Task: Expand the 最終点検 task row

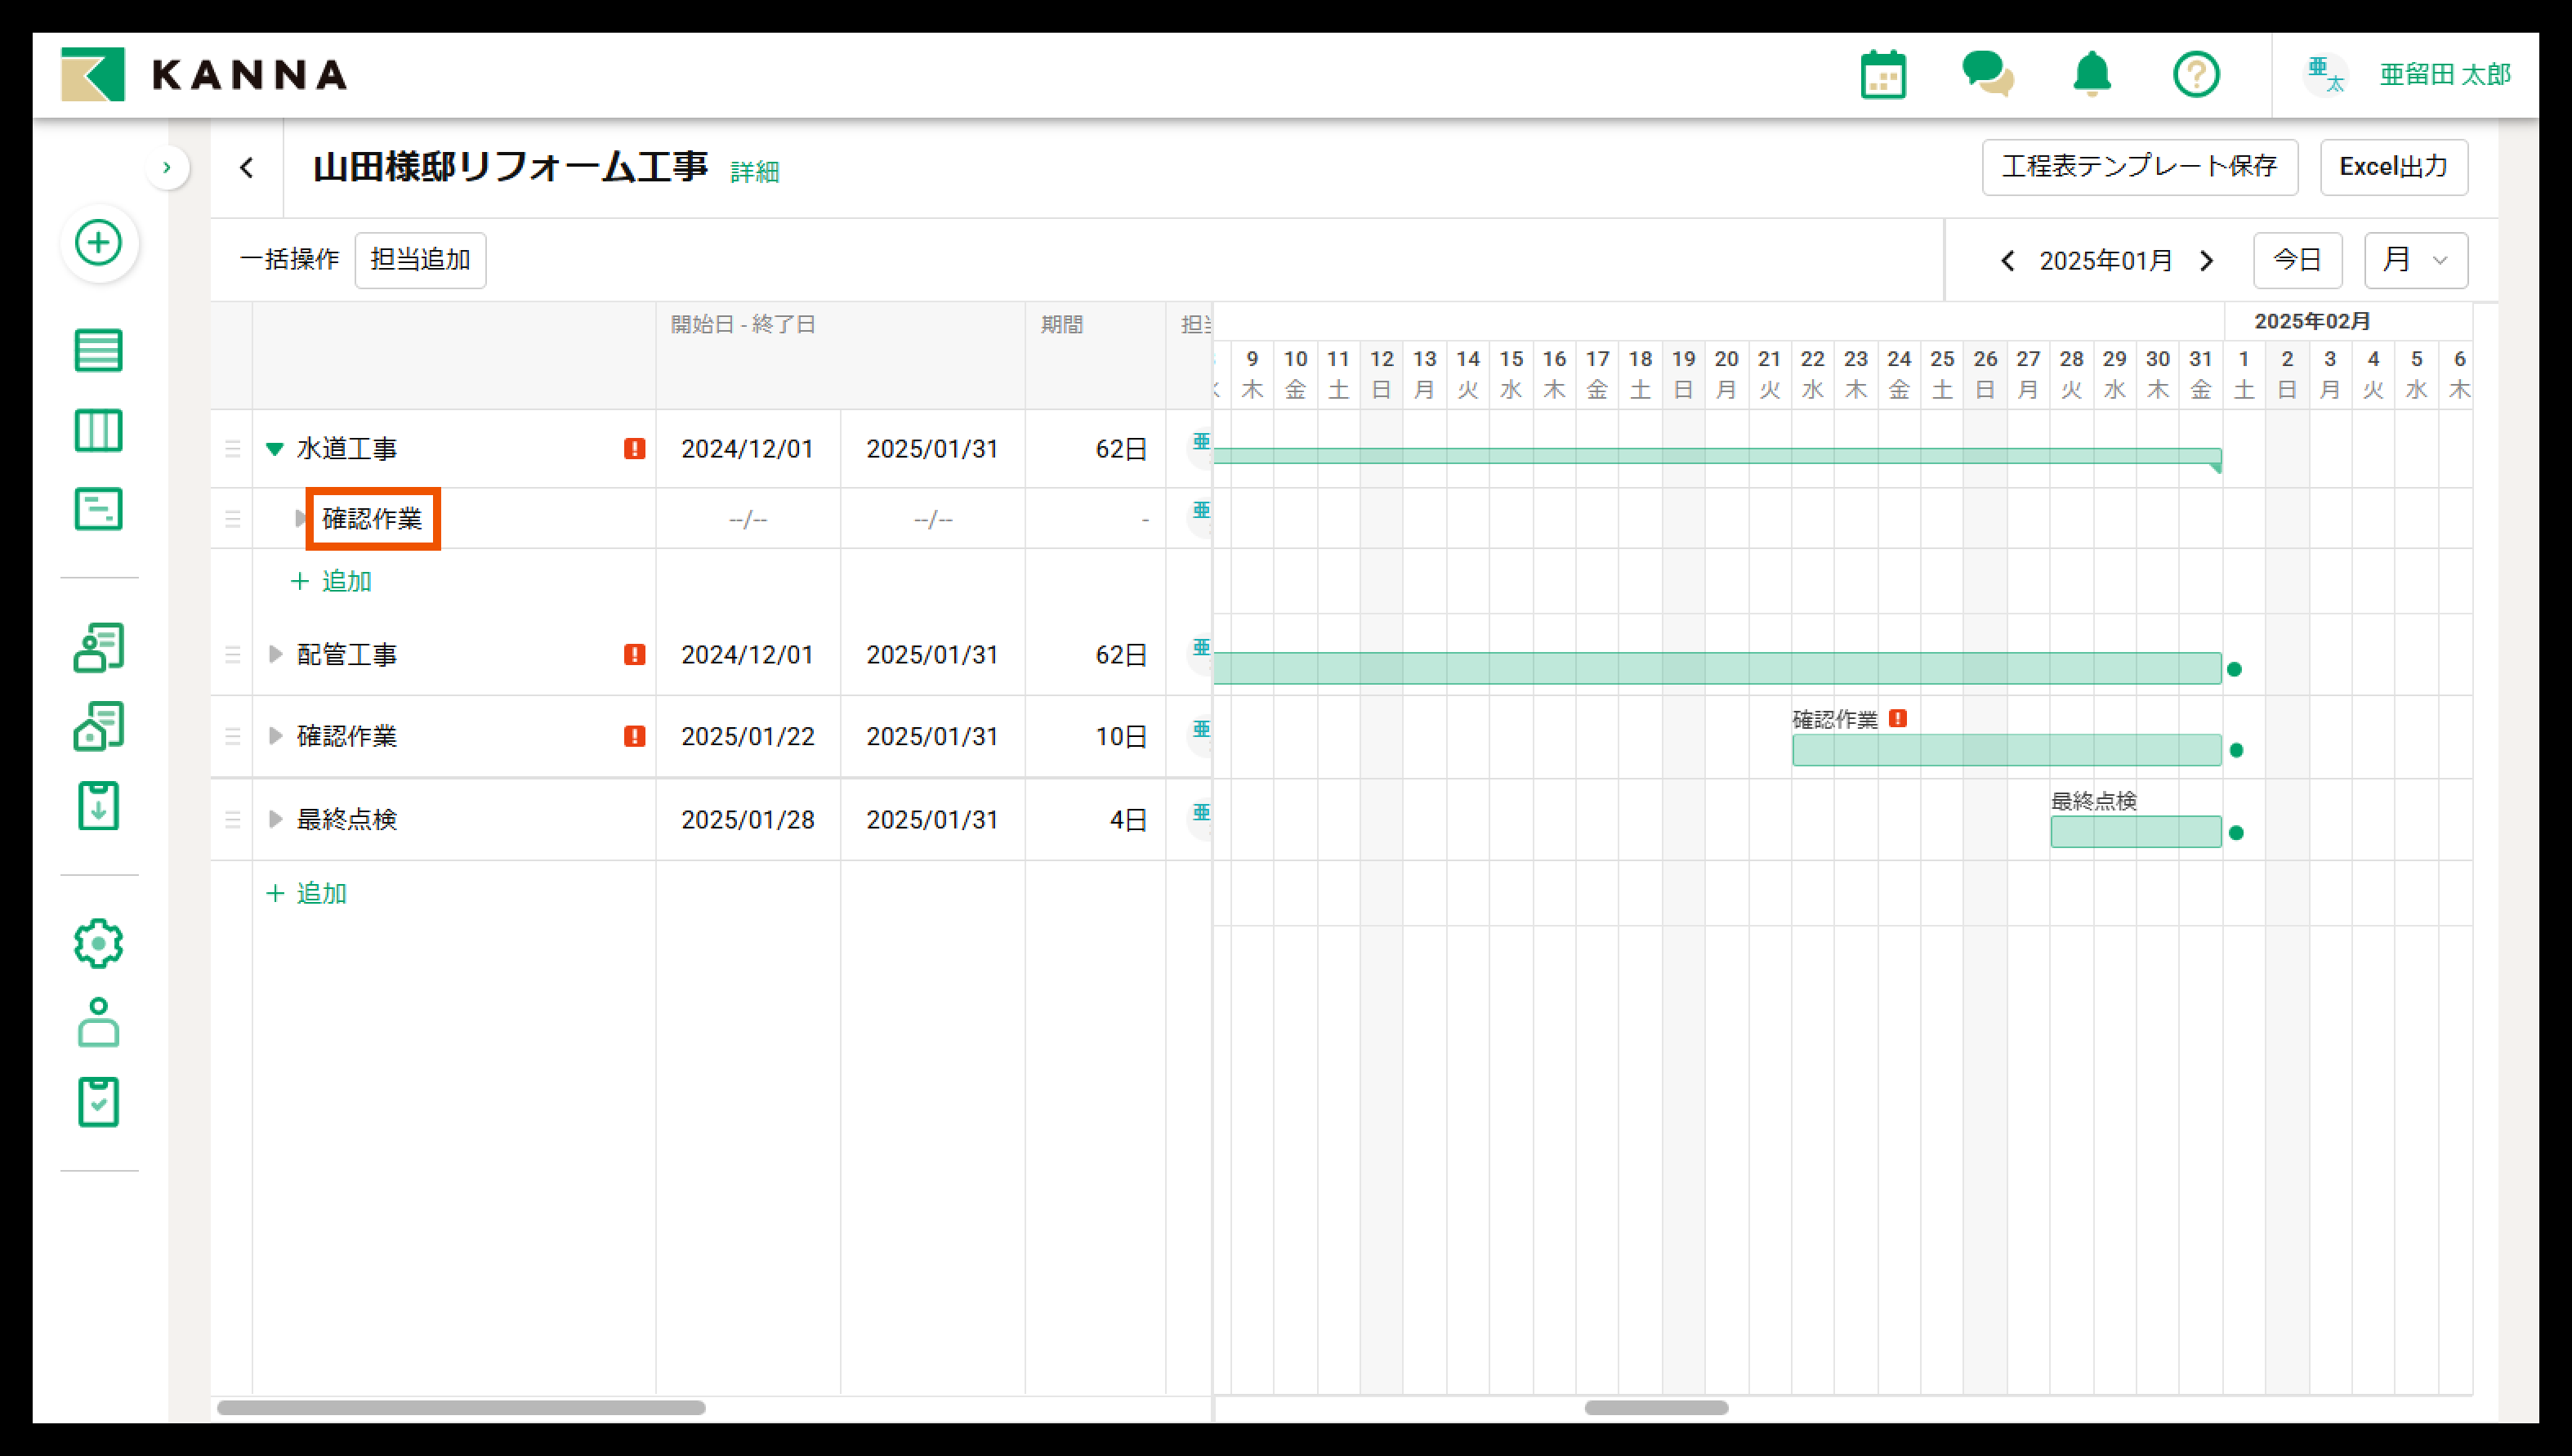Action: (275, 819)
